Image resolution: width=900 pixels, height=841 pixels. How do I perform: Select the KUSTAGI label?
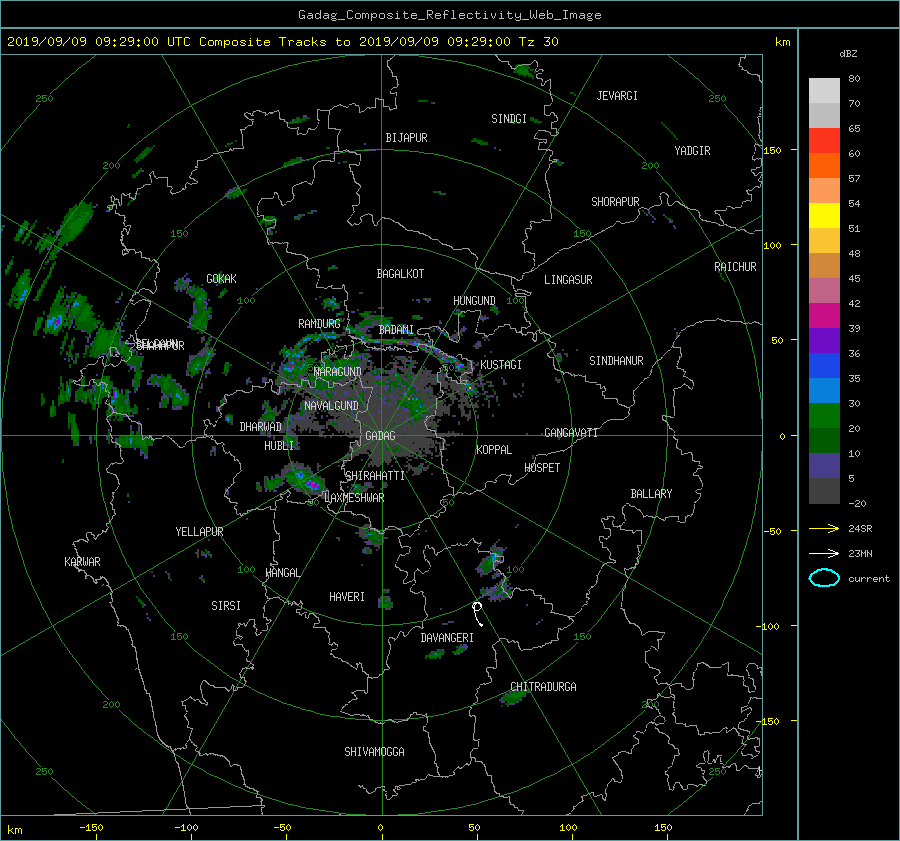[501, 365]
